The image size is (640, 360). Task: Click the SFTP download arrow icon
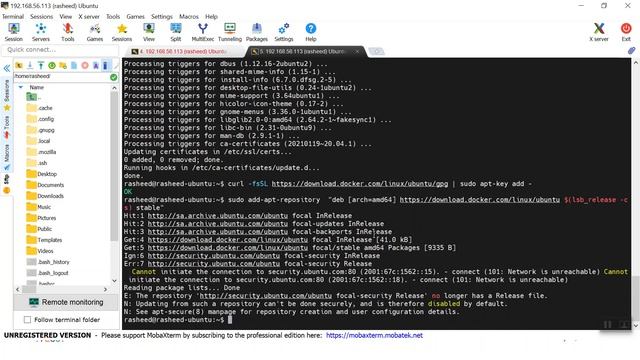point(30,65)
